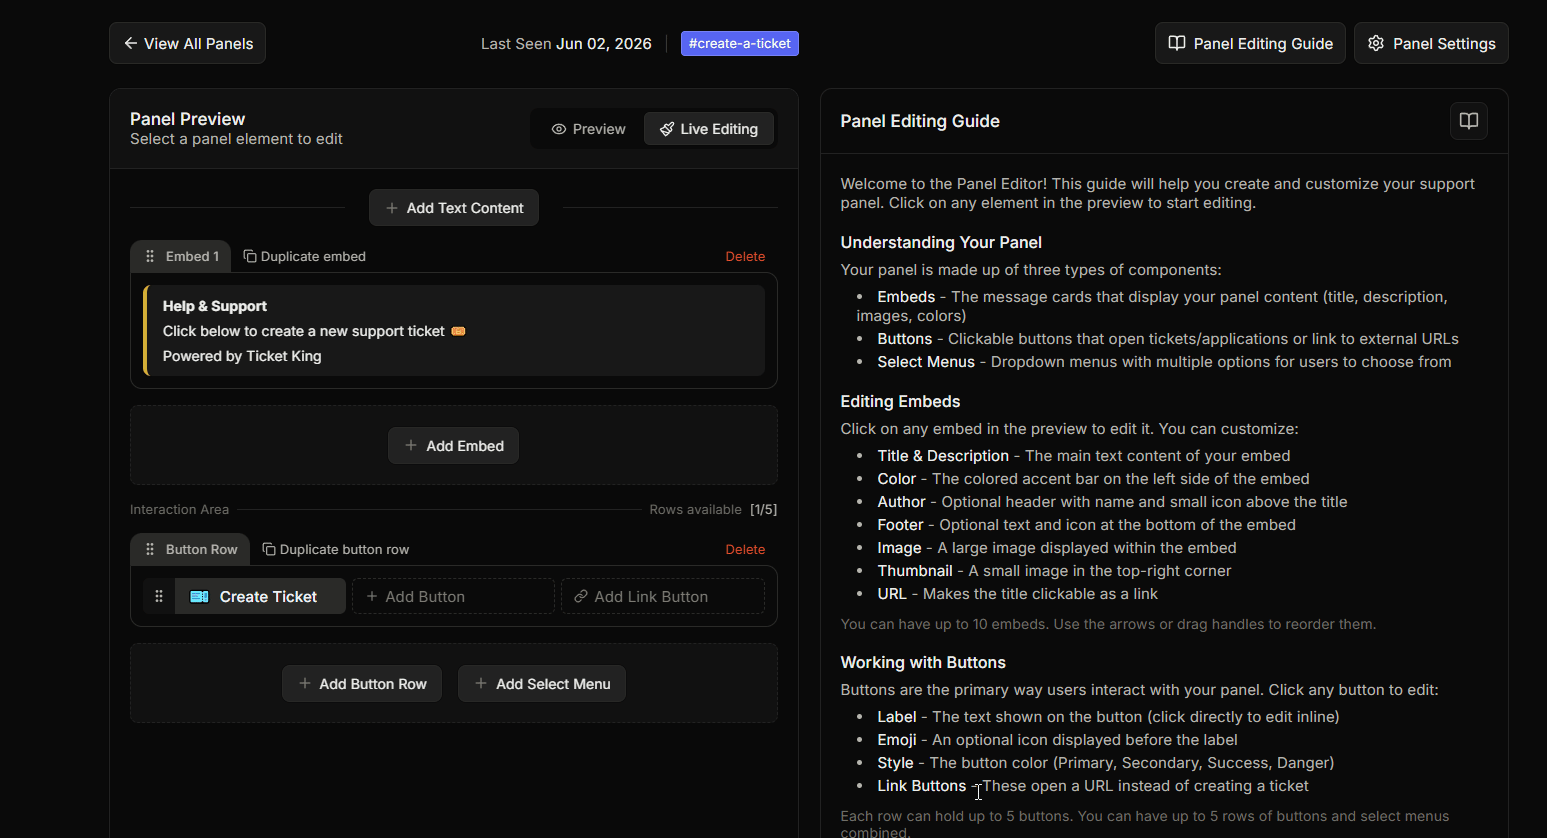
Task: Click the Help & Support embed title
Action: pos(215,306)
